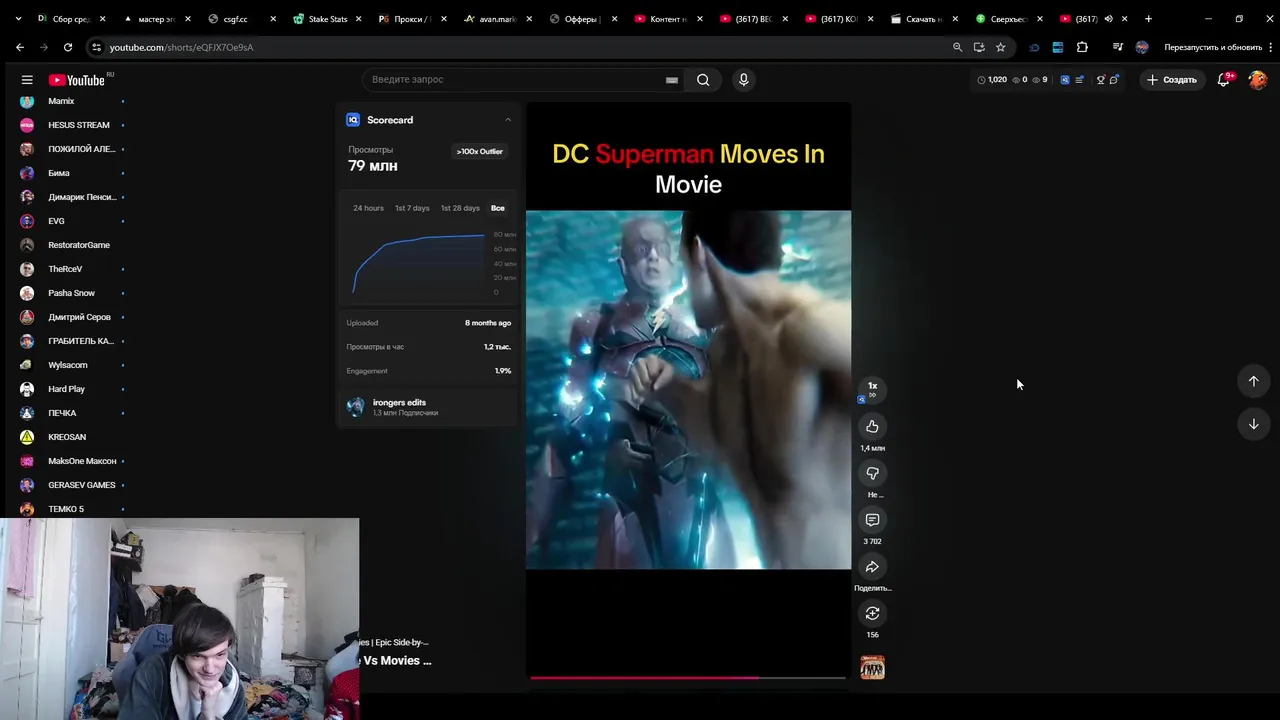Open the browser three-dot menu
Screen dimensions: 1280x720
(x=1271, y=47)
